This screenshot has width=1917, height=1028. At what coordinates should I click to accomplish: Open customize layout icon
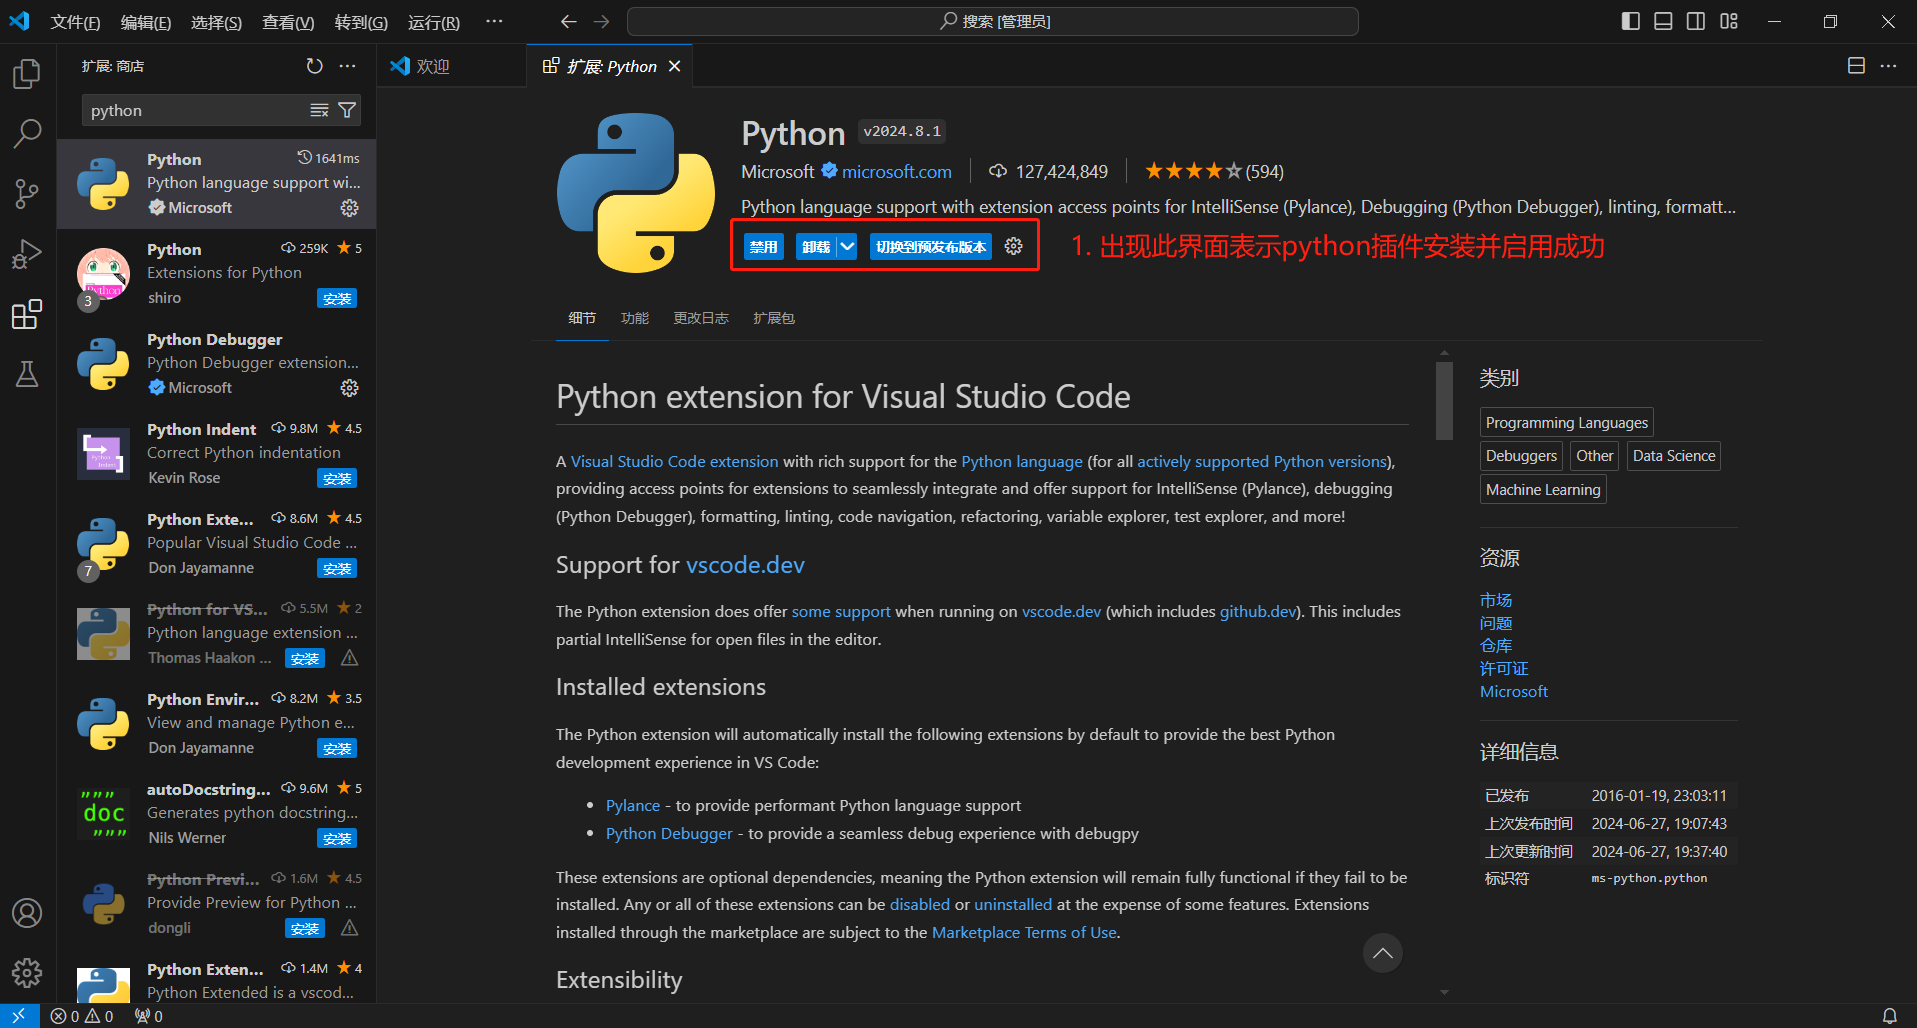click(x=1729, y=21)
